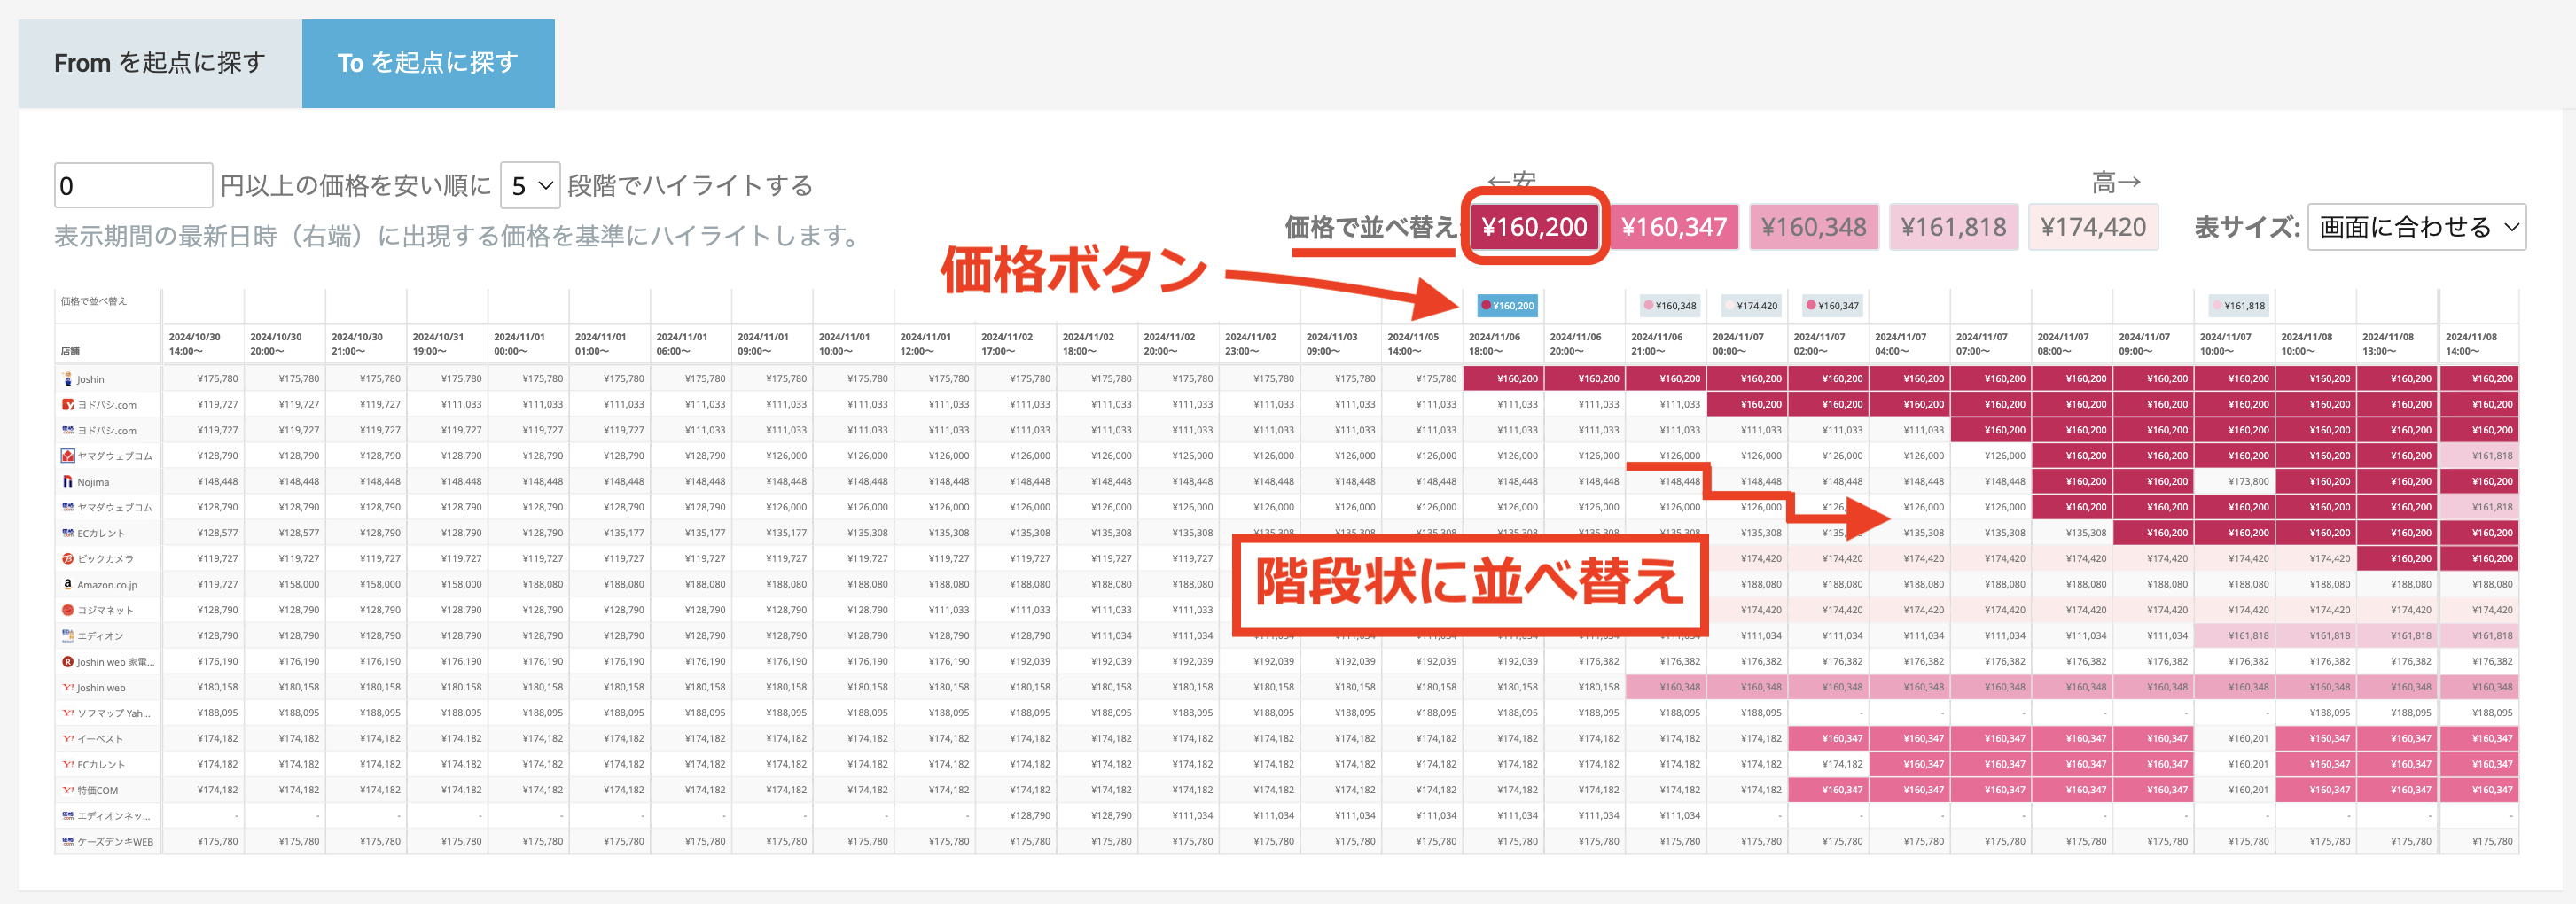
Task: Click the red Yodobashi.com store icon
Action: click(67, 405)
